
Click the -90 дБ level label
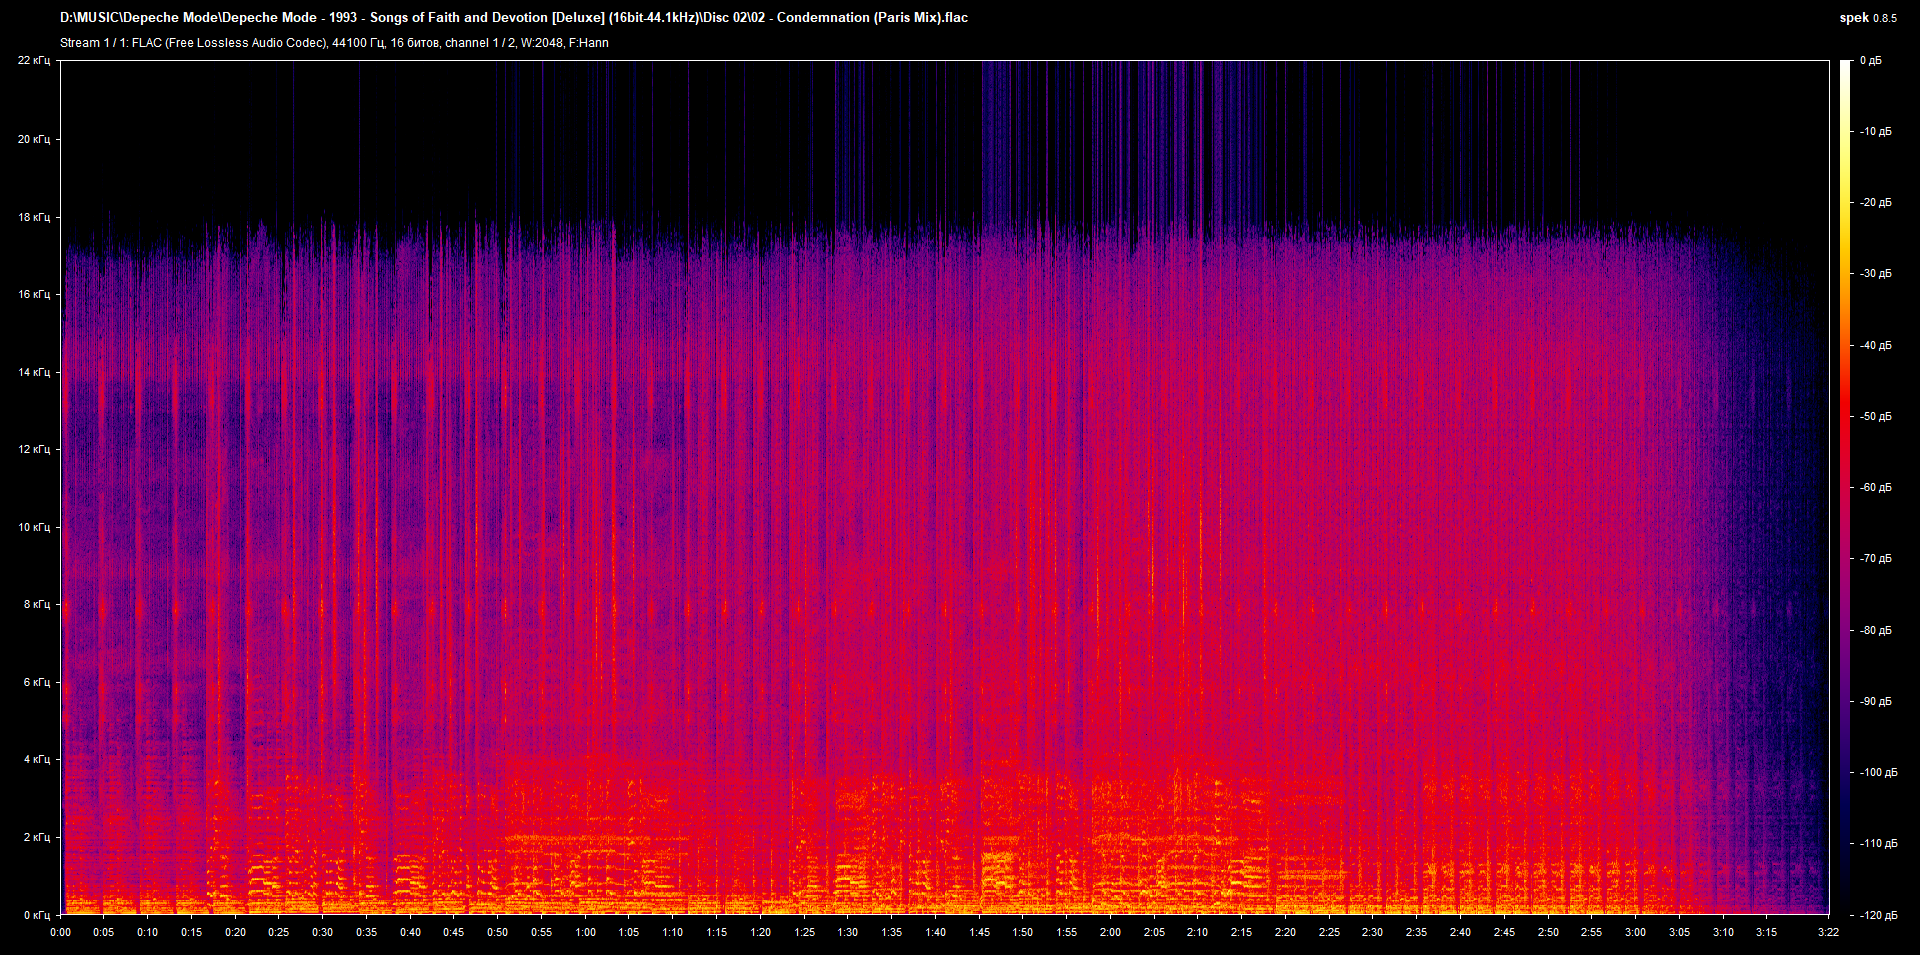(1875, 701)
